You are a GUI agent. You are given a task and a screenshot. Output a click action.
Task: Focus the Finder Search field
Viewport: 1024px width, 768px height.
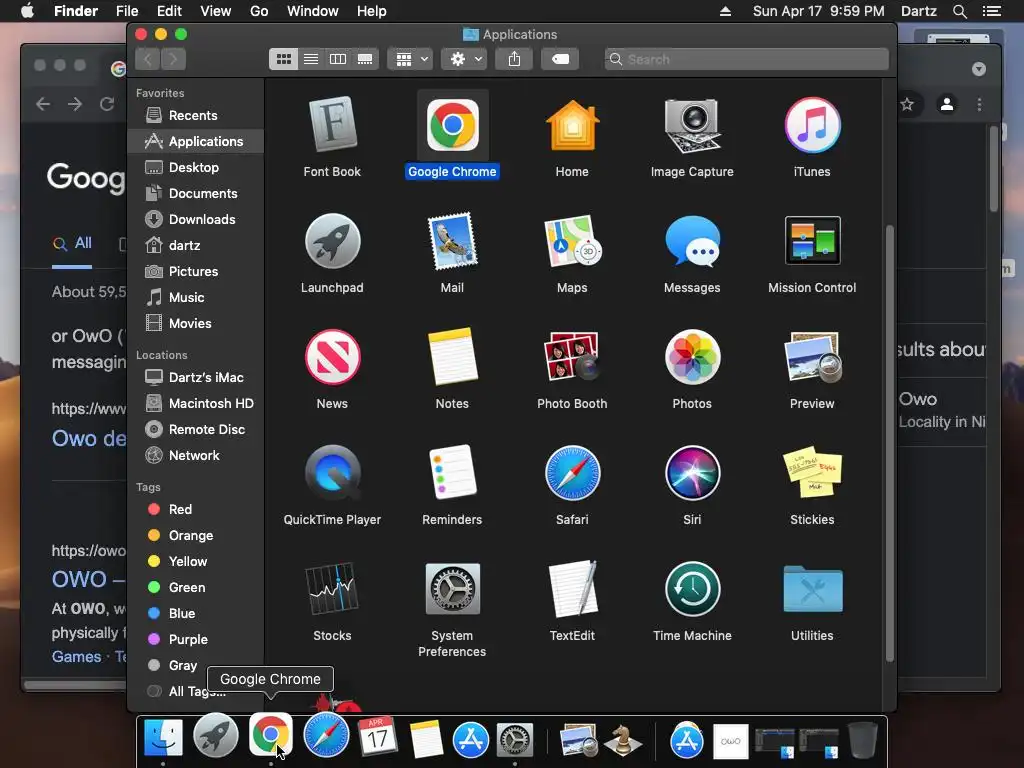[x=746, y=59]
